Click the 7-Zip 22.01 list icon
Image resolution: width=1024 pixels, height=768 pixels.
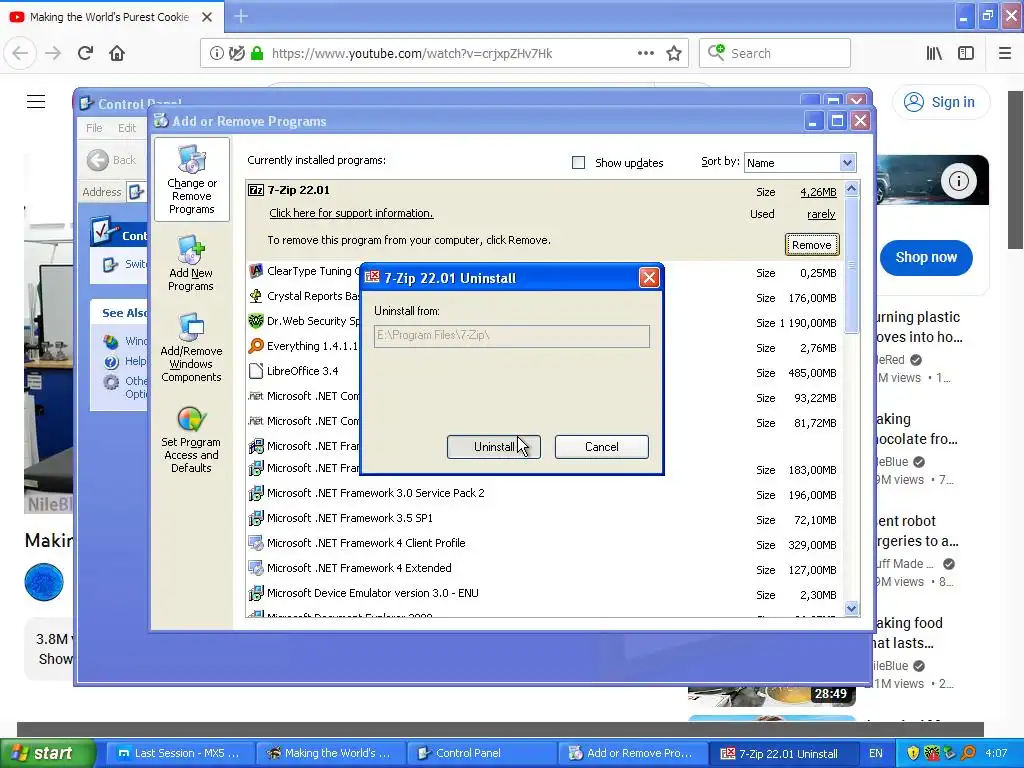pyautogui.click(x=256, y=190)
